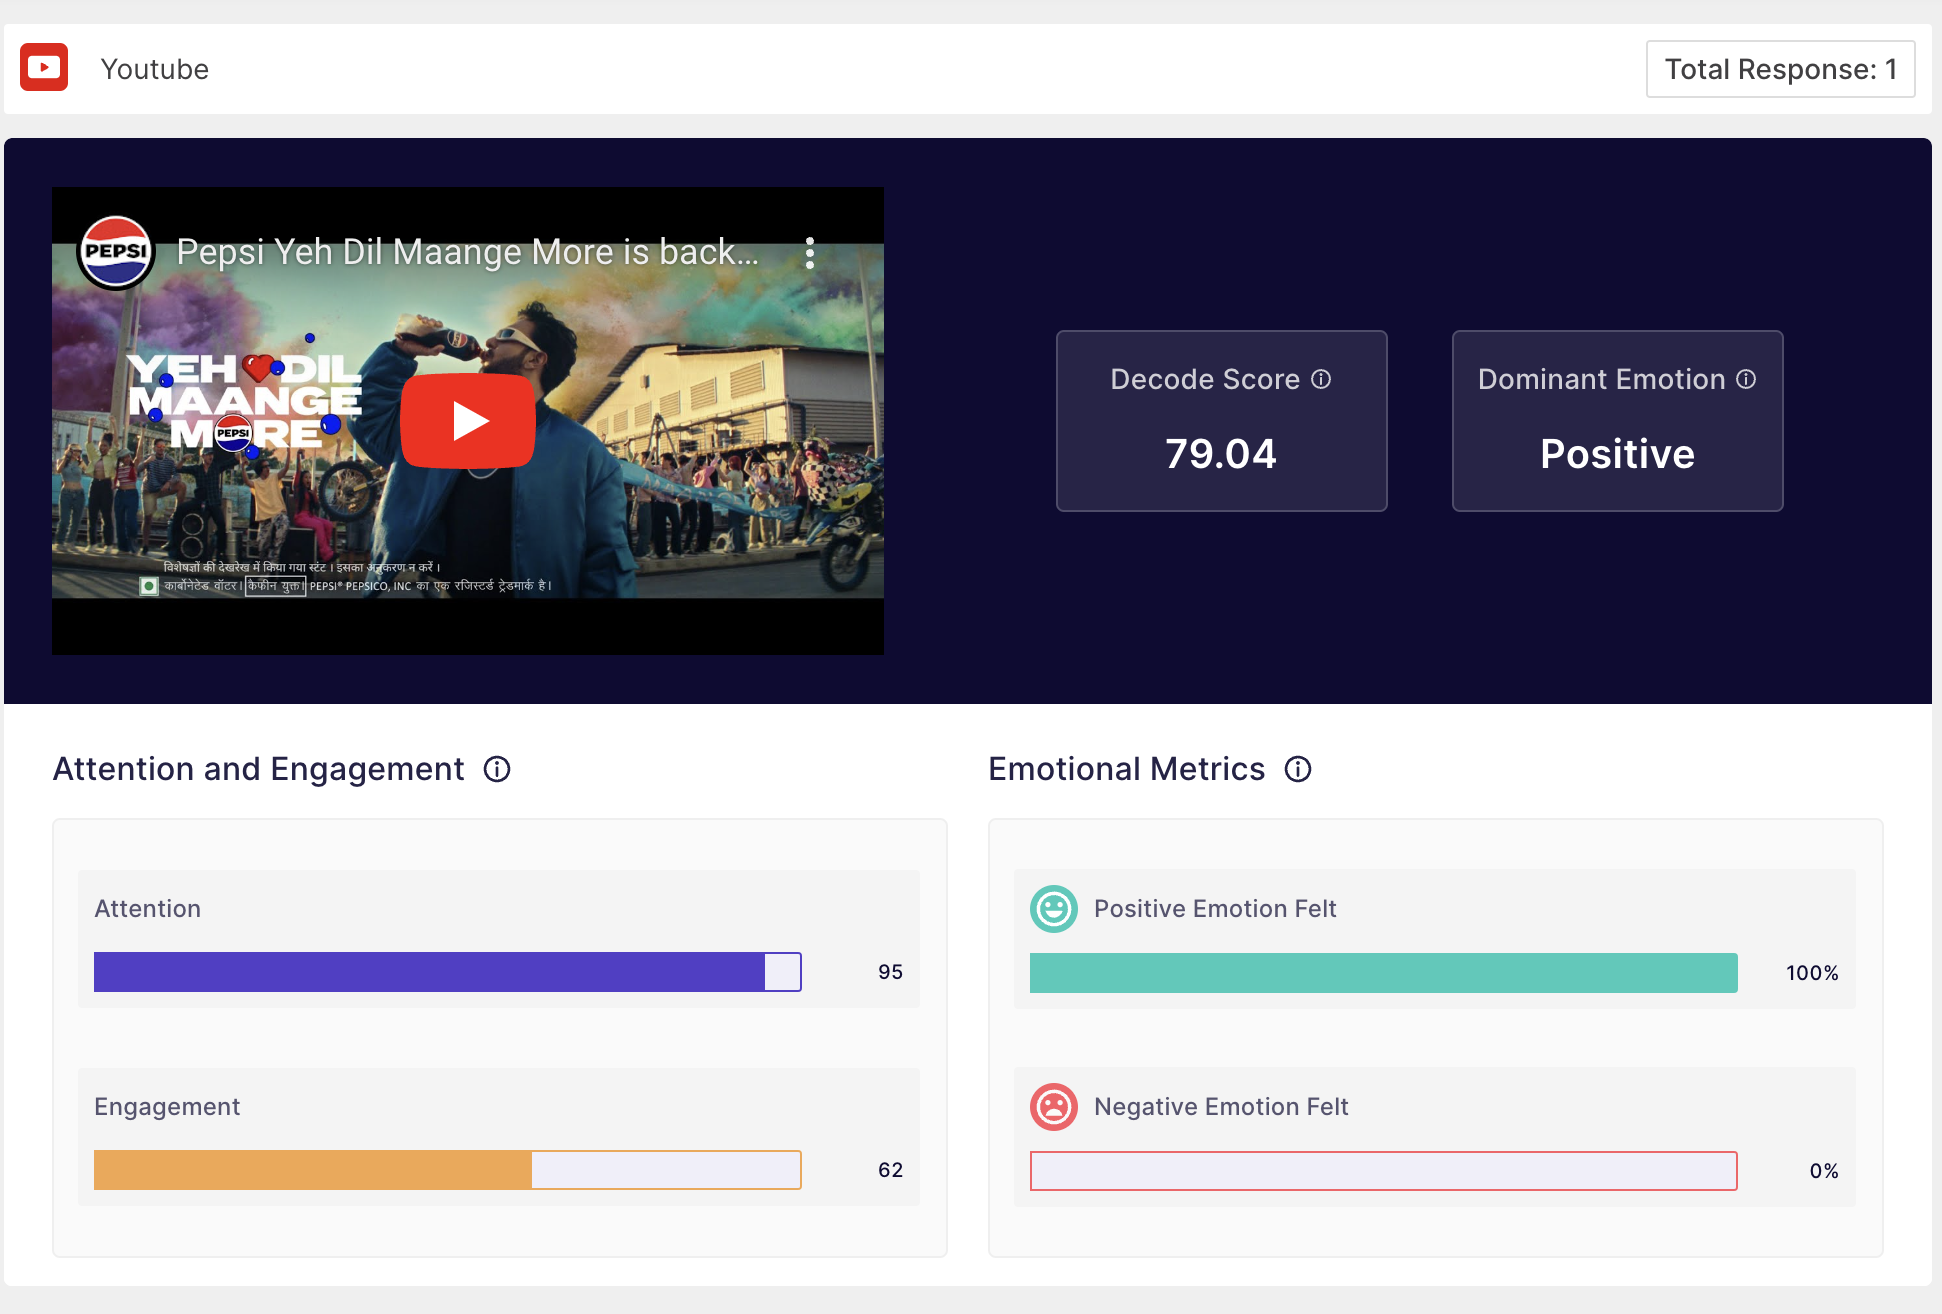
Task: Play the Pepsi video
Action: [467, 420]
